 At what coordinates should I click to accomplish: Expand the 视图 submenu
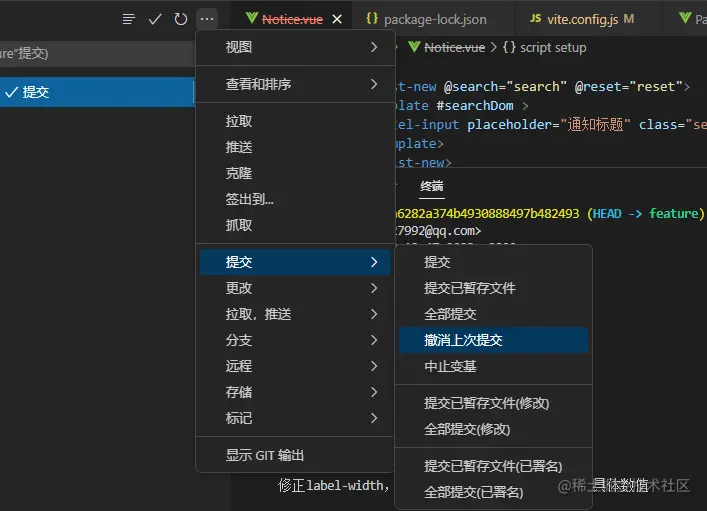coord(295,47)
